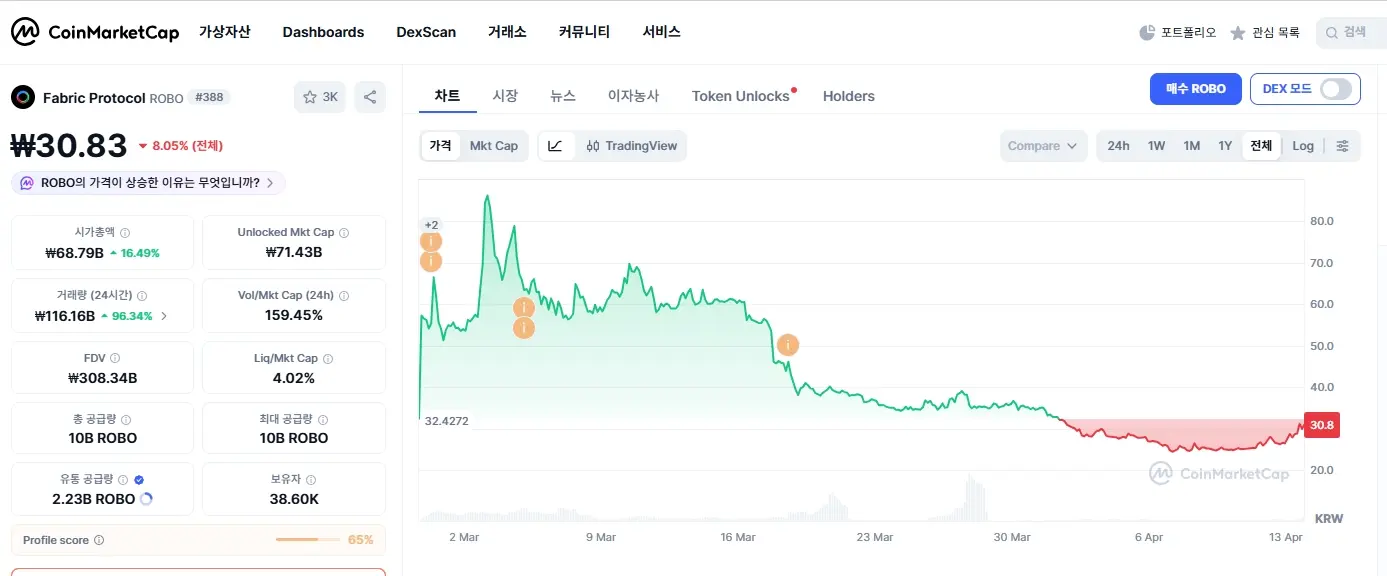1387x576 pixels.
Task: Switch to the Token Unlocks tab
Action: [743, 96]
